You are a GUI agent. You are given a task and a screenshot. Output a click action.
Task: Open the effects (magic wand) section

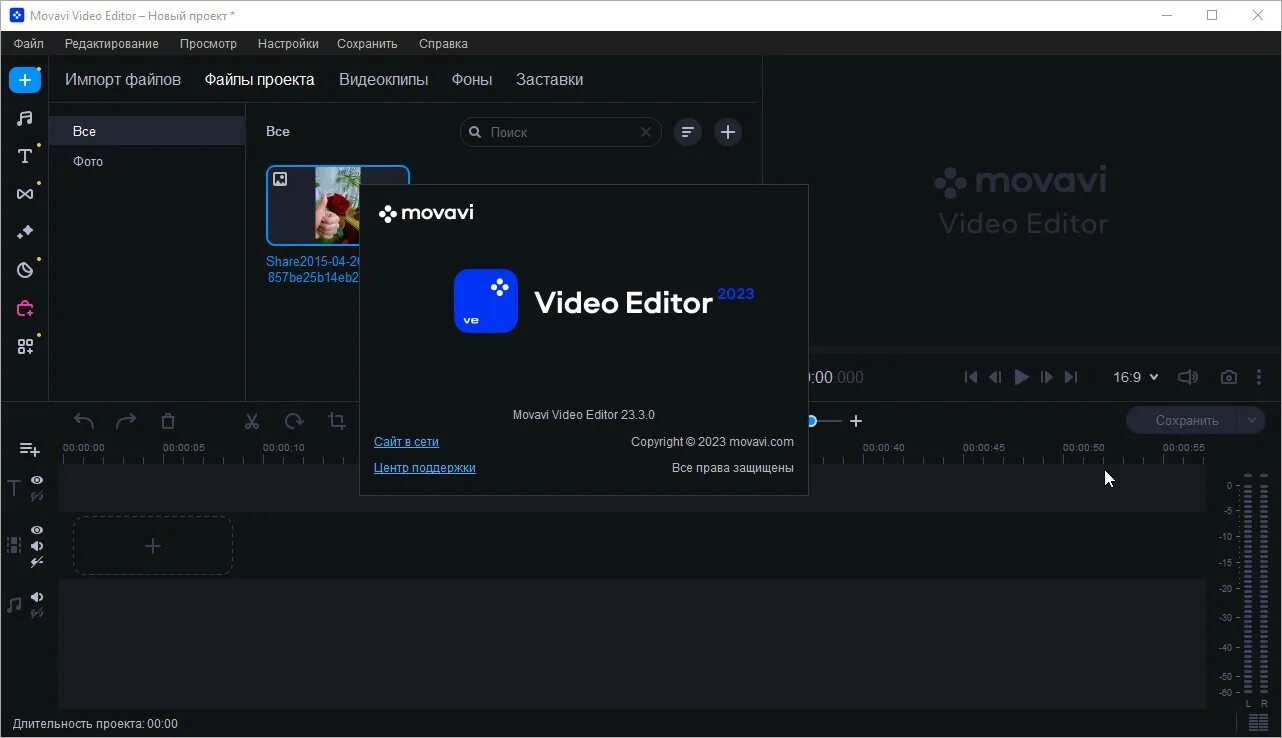point(25,232)
